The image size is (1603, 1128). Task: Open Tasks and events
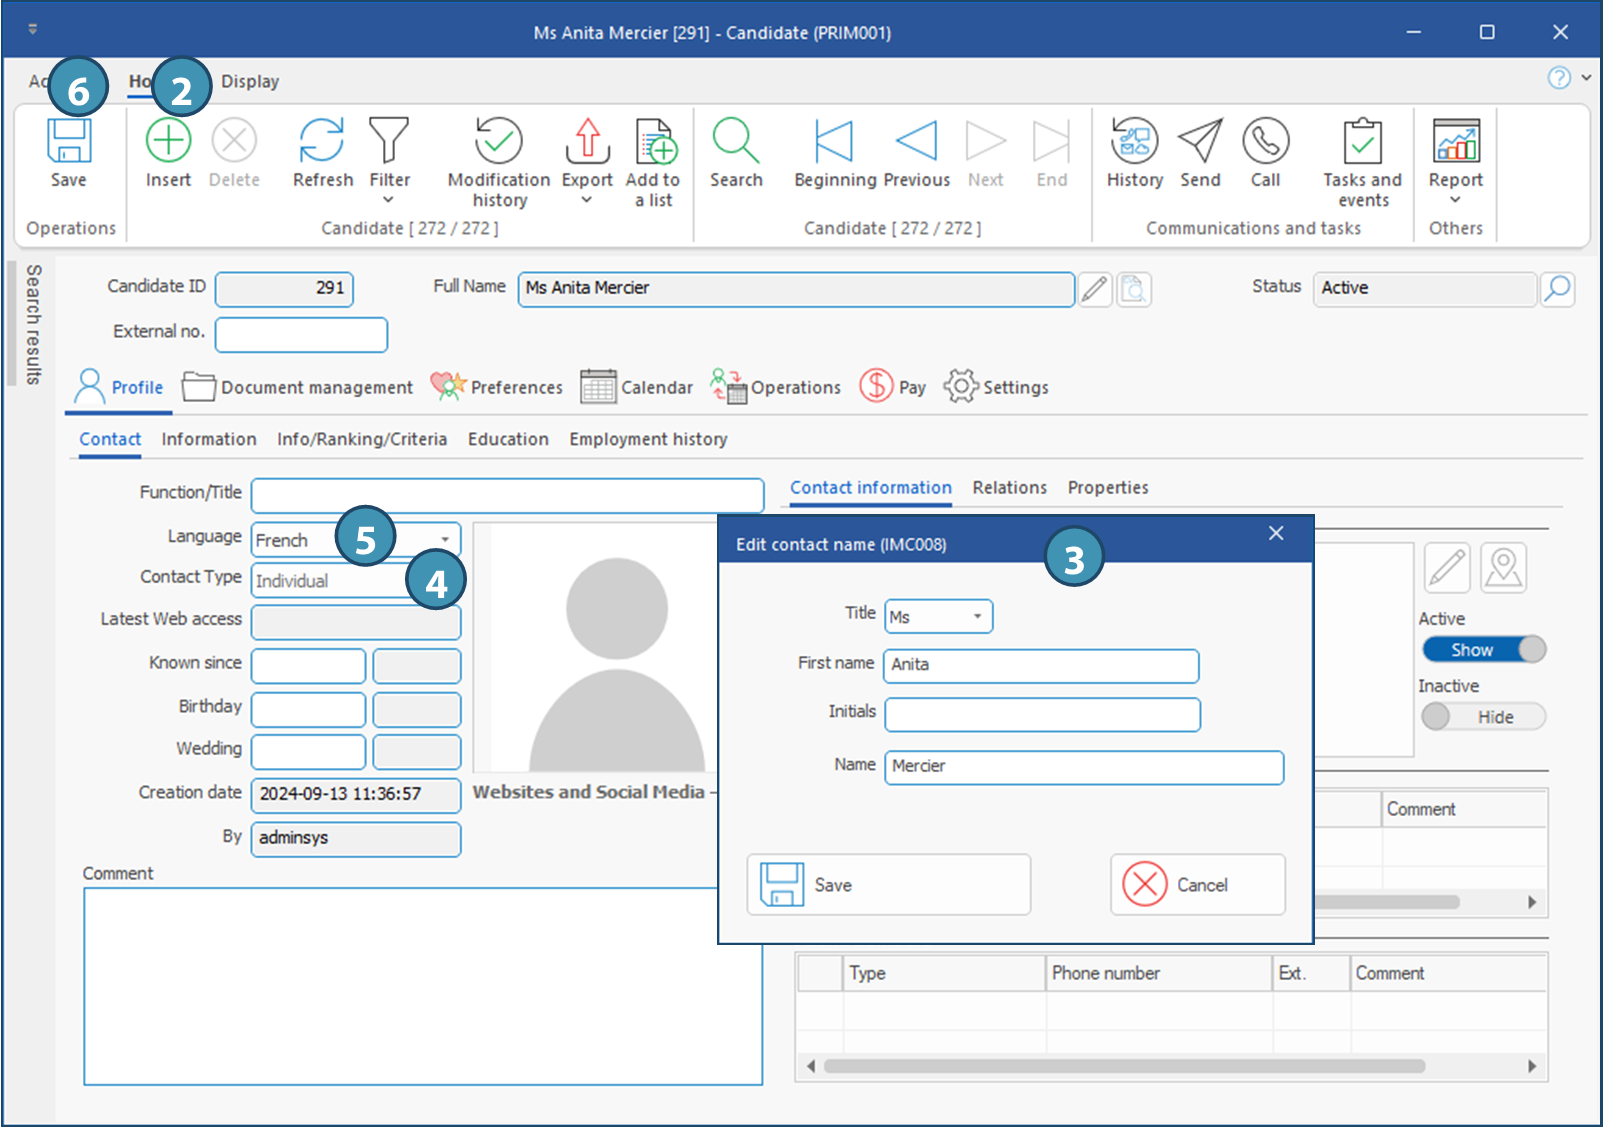point(1362,141)
